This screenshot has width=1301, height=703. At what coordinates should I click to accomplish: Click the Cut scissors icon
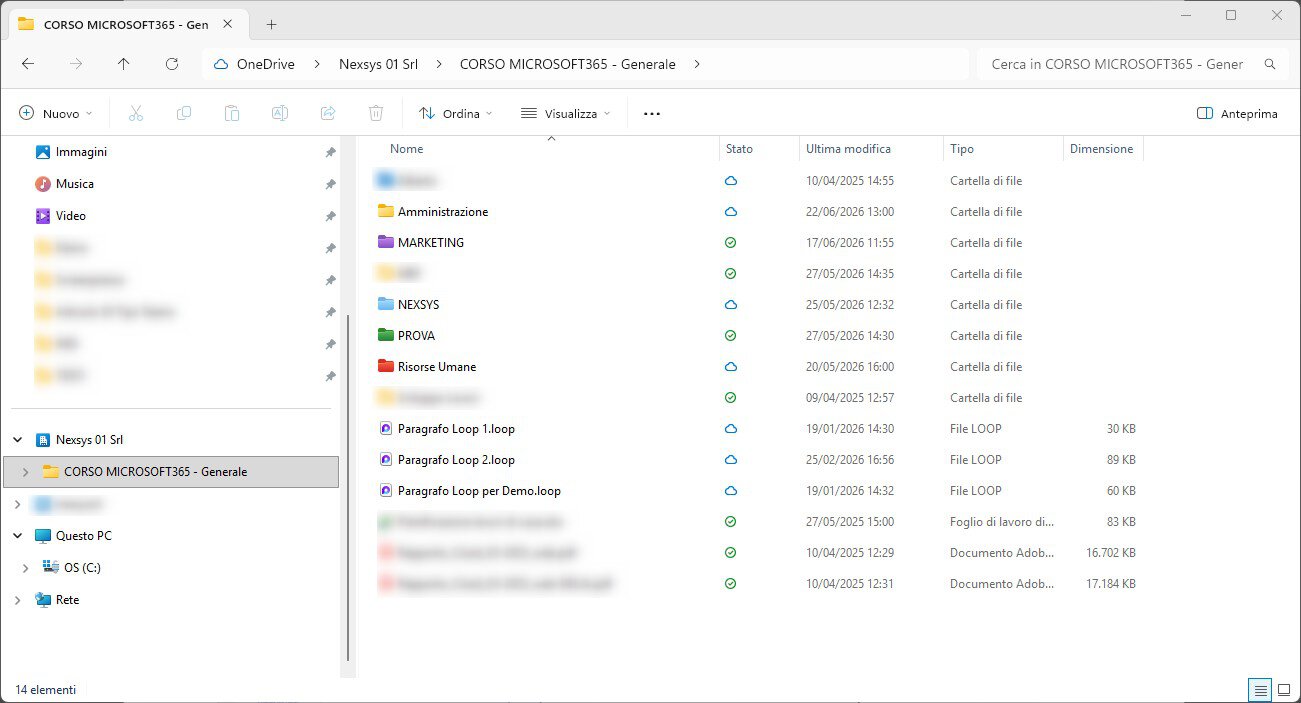click(x=136, y=114)
